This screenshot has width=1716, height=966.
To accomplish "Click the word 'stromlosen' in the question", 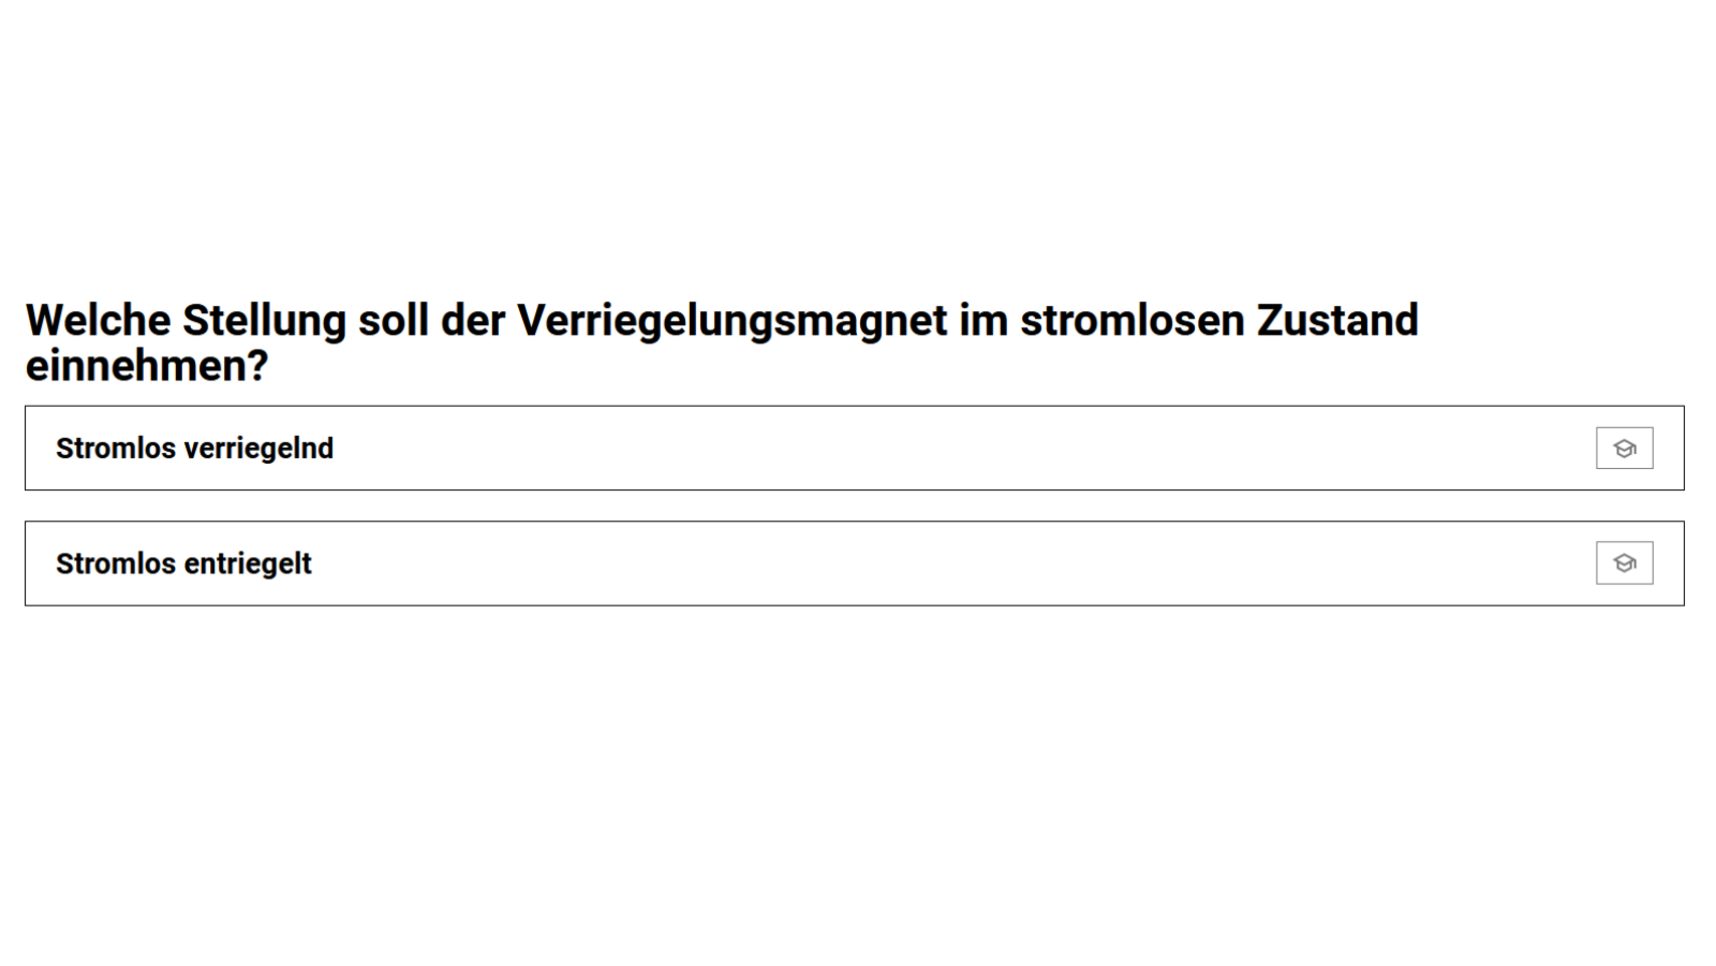I will click(x=1132, y=321).
